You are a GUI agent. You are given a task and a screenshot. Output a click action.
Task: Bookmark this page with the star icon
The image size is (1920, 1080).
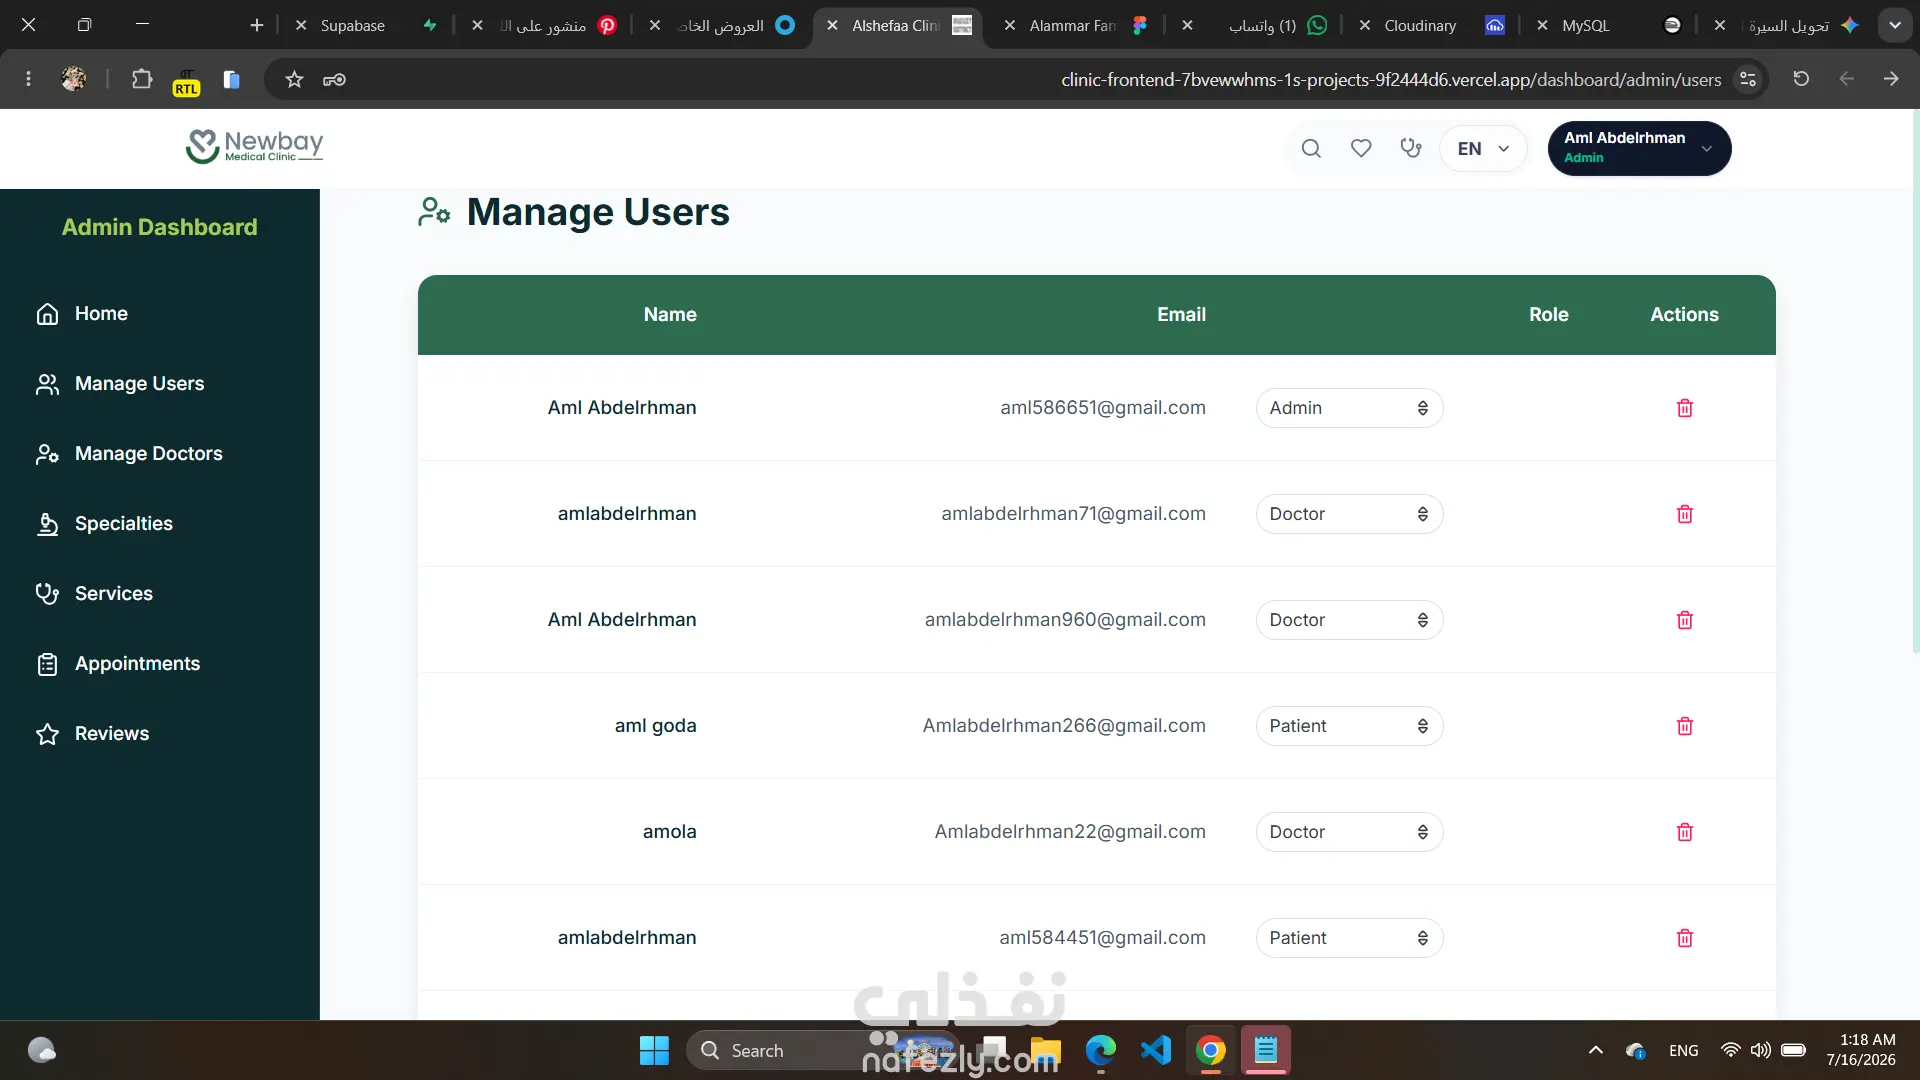coord(294,79)
